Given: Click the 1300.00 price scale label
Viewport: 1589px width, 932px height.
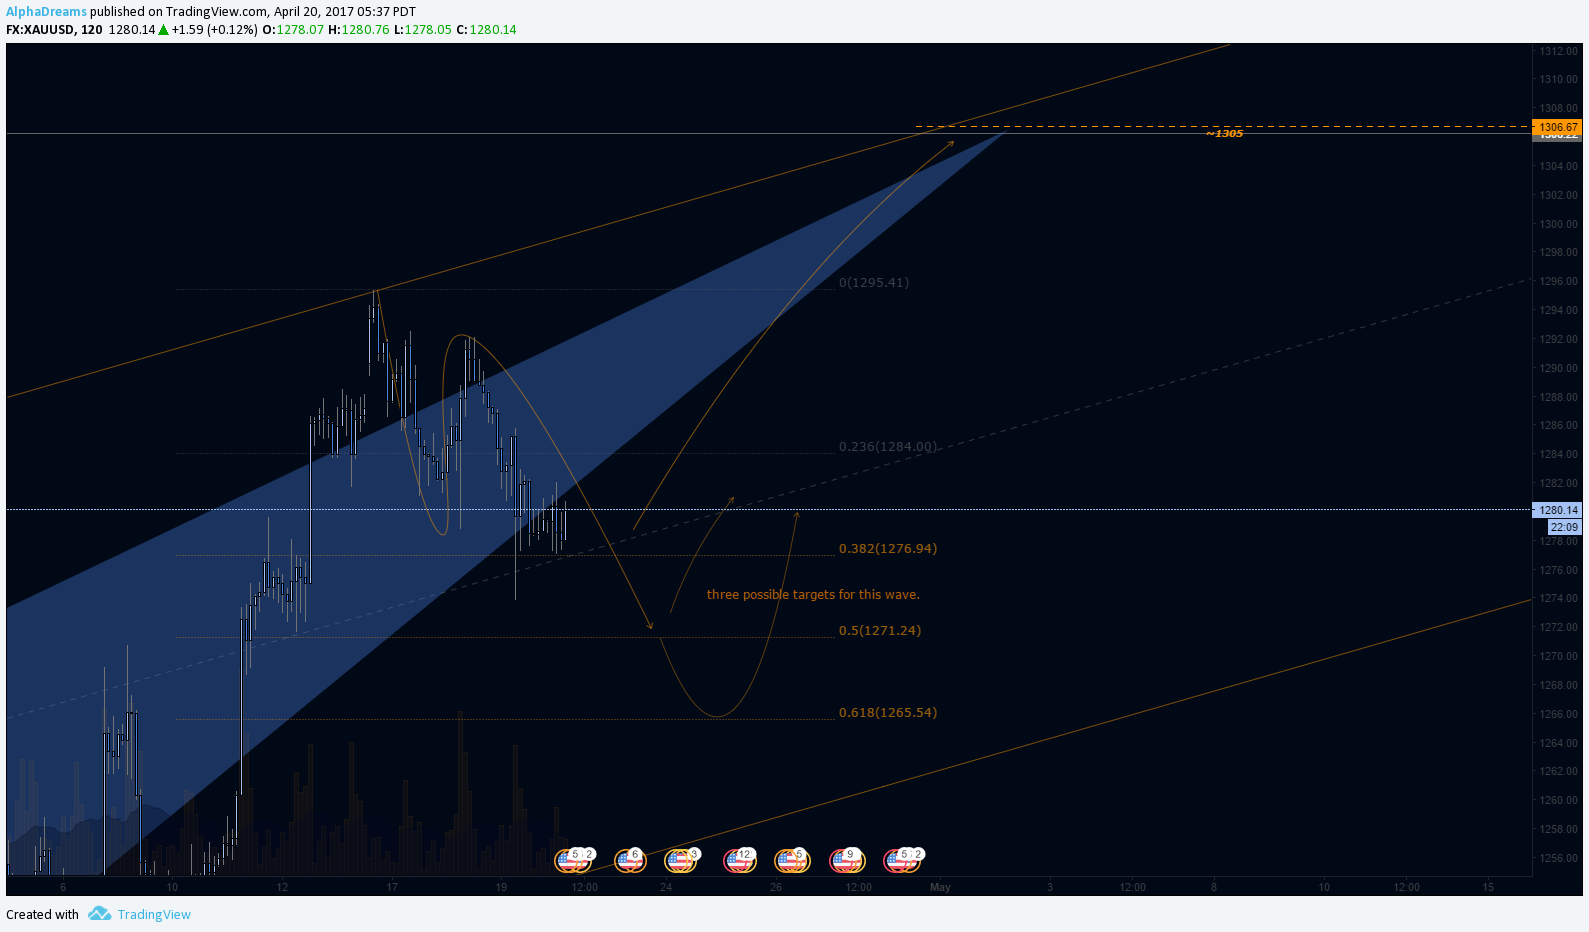Looking at the screenshot, I should [x=1558, y=224].
